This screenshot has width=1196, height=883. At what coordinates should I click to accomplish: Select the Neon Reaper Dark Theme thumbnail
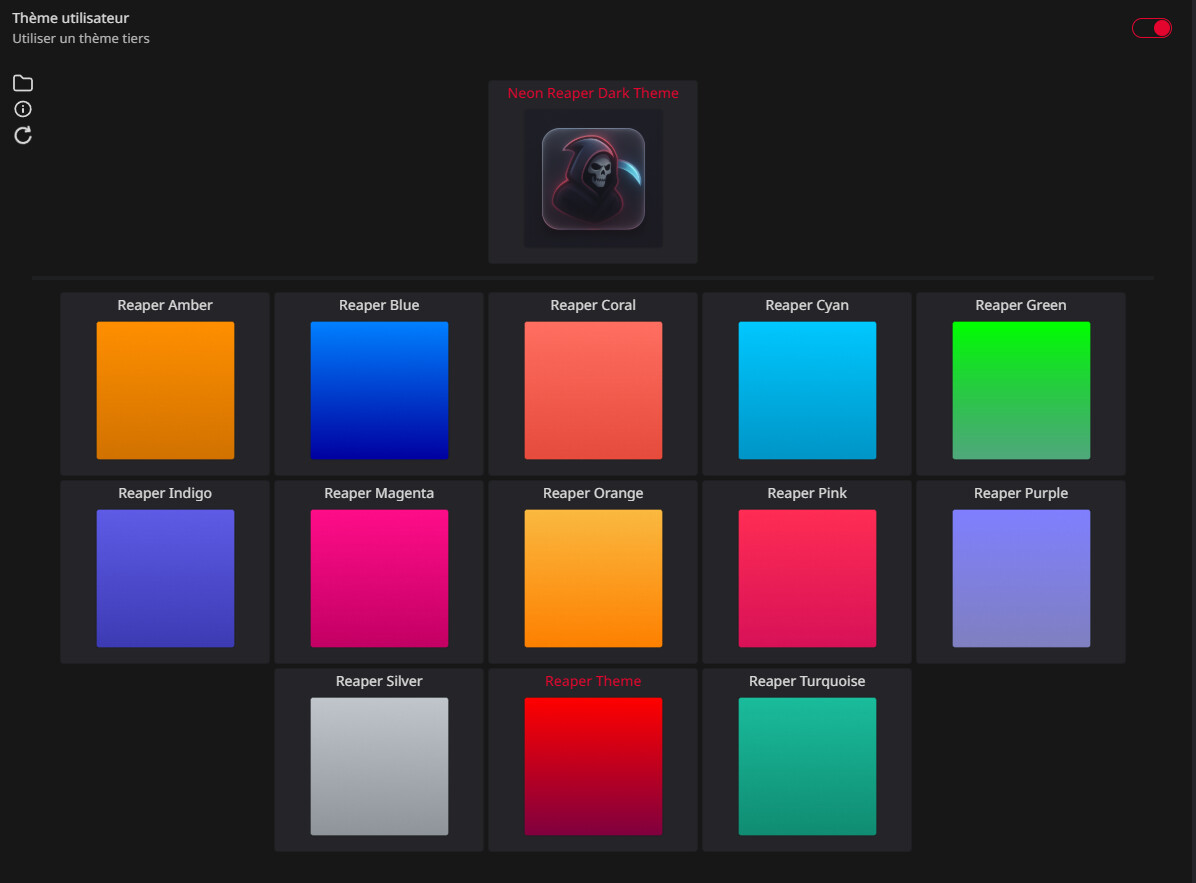593,179
